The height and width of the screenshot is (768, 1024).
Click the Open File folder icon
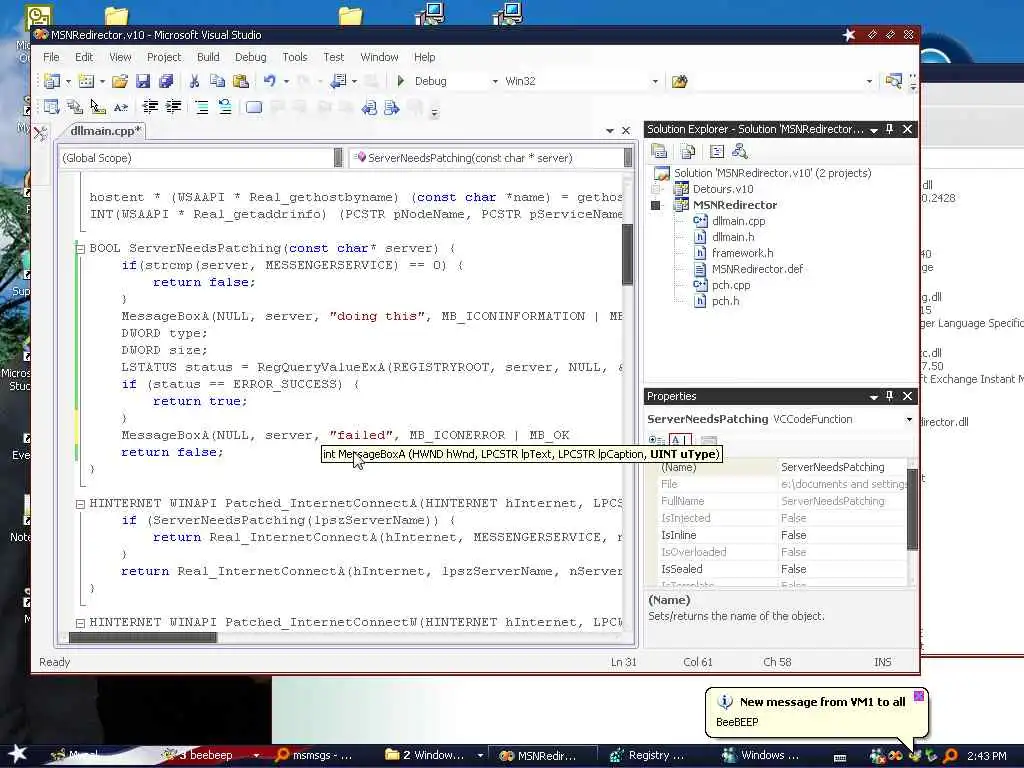point(120,81)
